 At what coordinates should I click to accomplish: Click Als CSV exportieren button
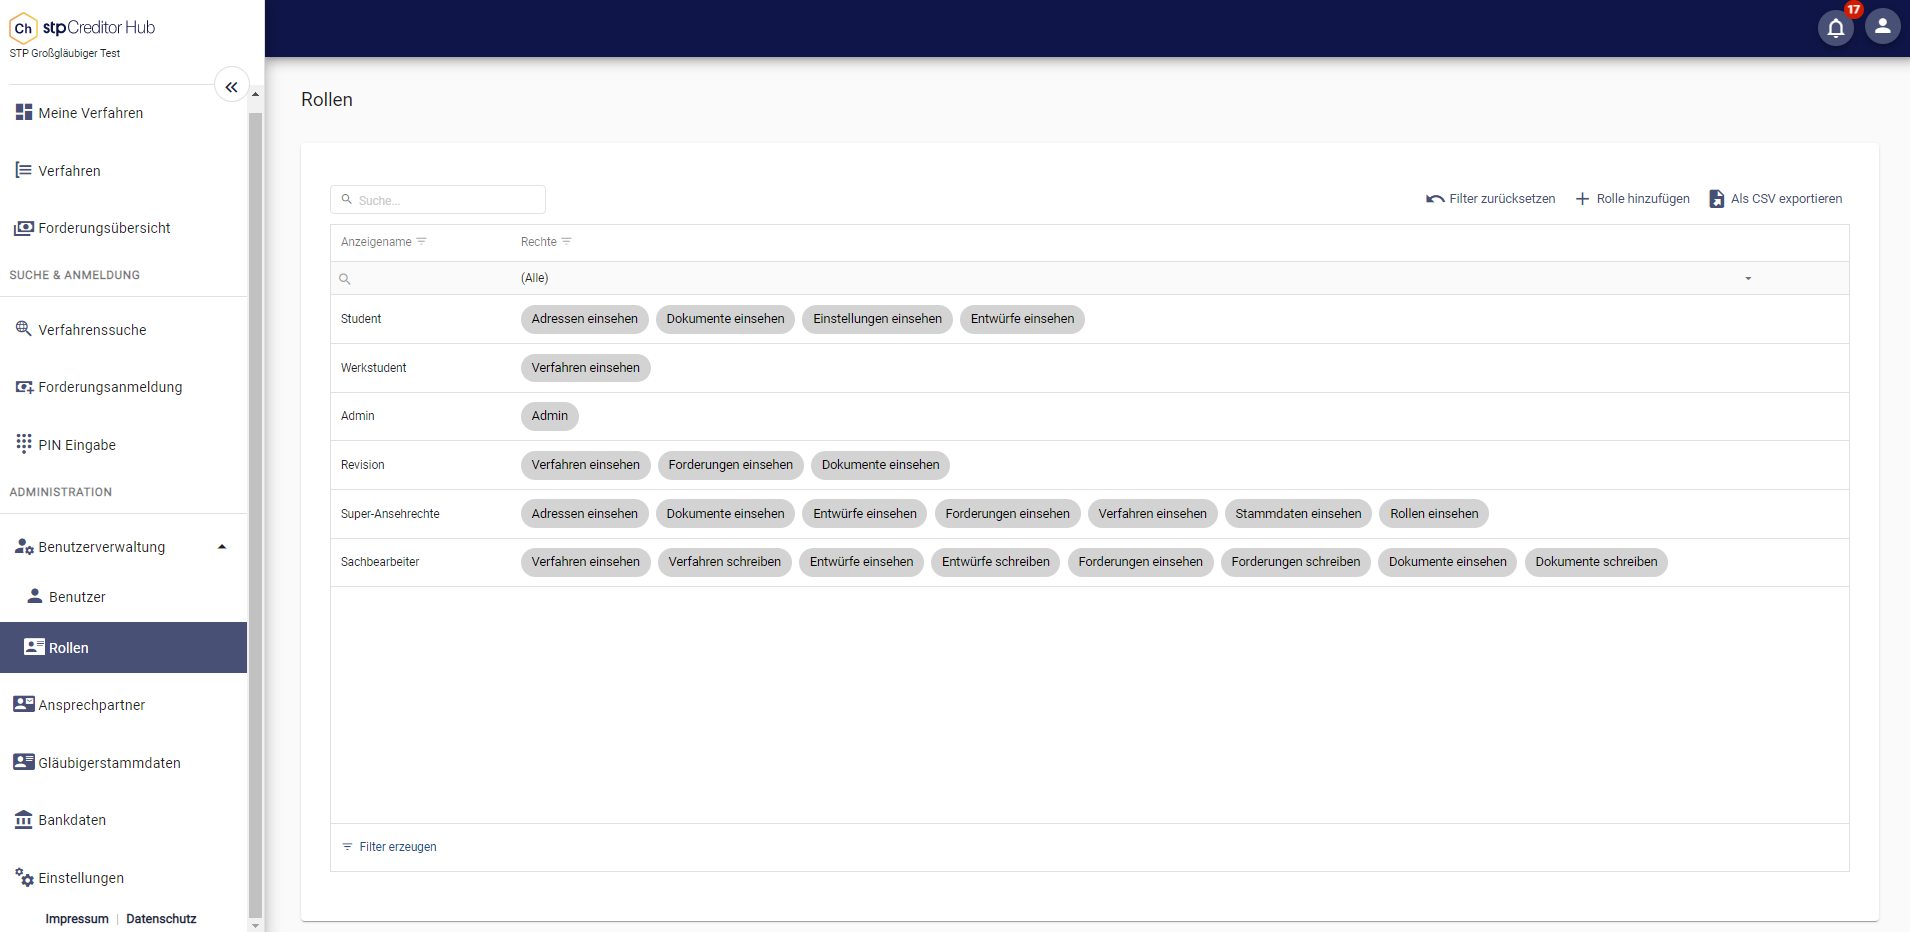[x=1776, y=199]
